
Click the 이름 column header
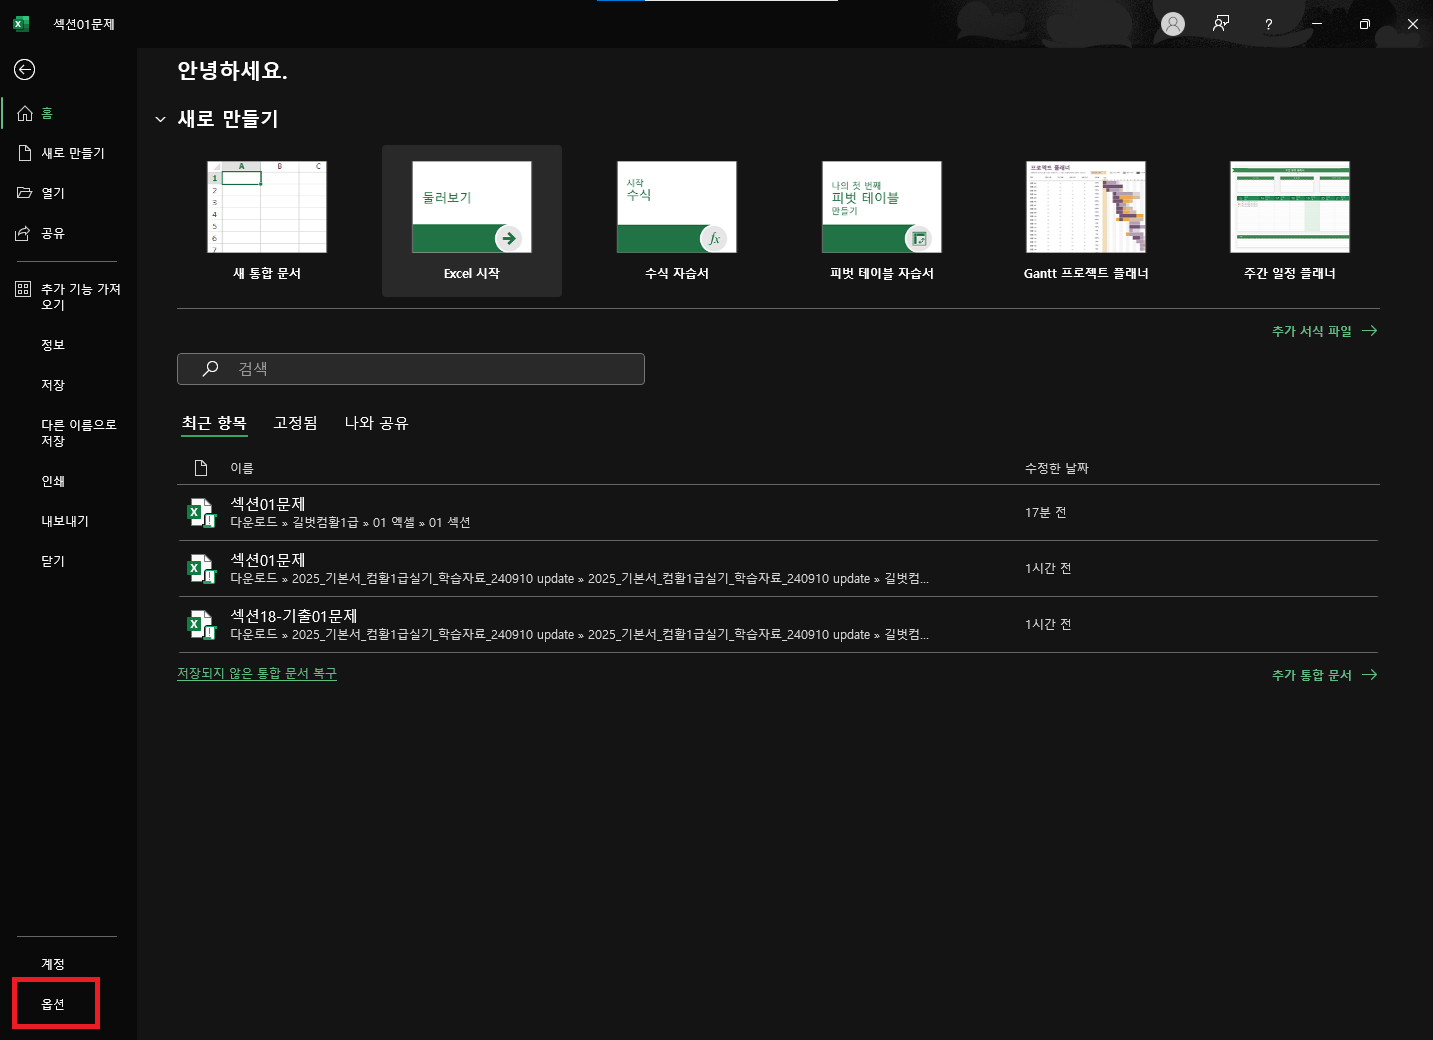(x=242, y=468)
